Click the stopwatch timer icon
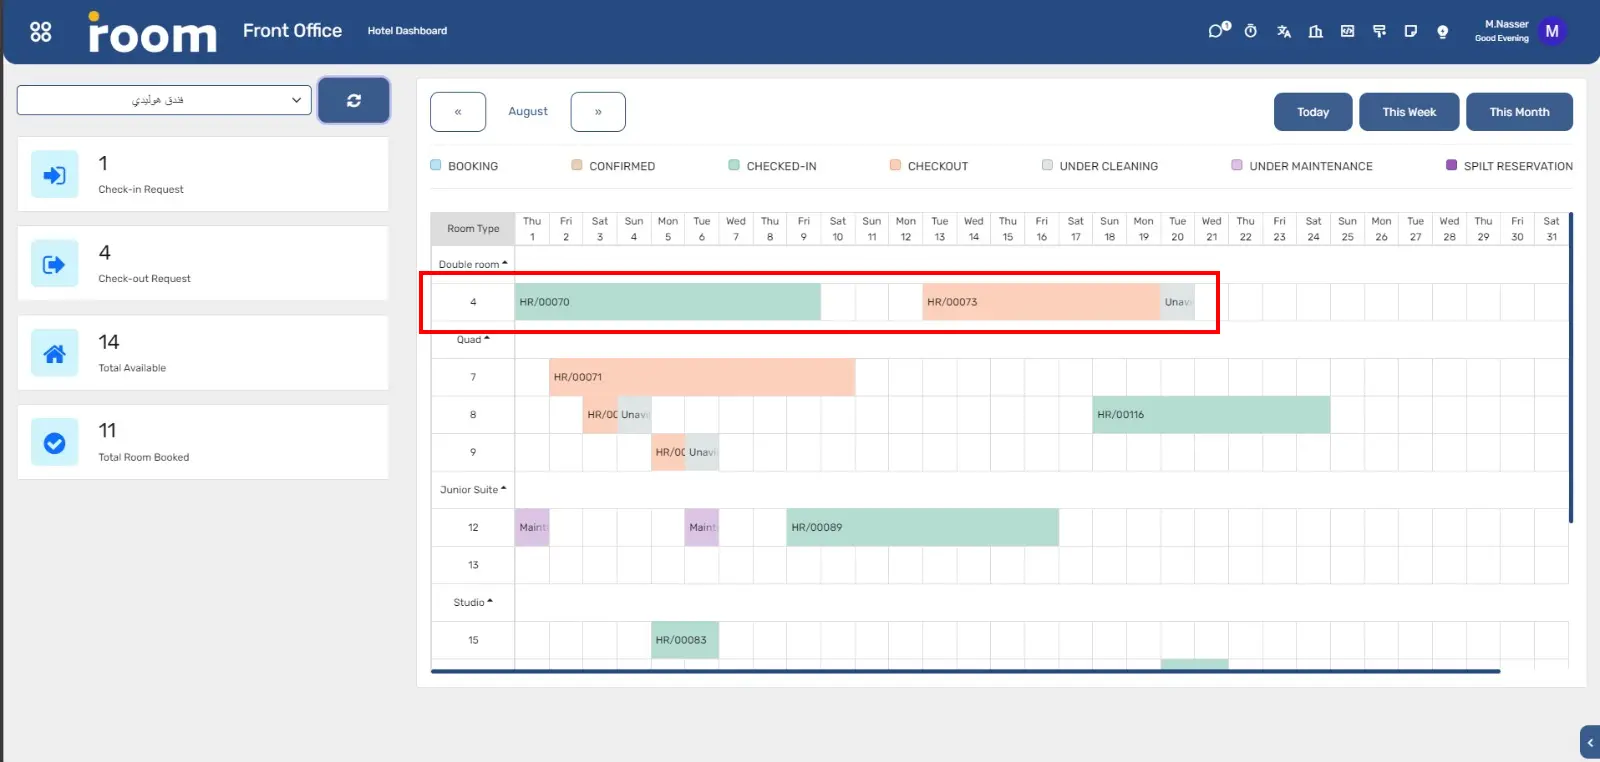Screen dimensions: 1600x762 (x=1250, y=31)
